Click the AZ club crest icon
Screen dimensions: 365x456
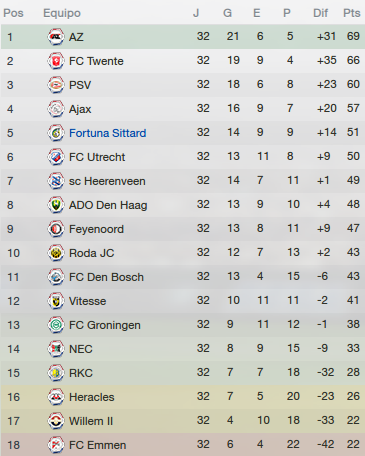tap(56, 37)
